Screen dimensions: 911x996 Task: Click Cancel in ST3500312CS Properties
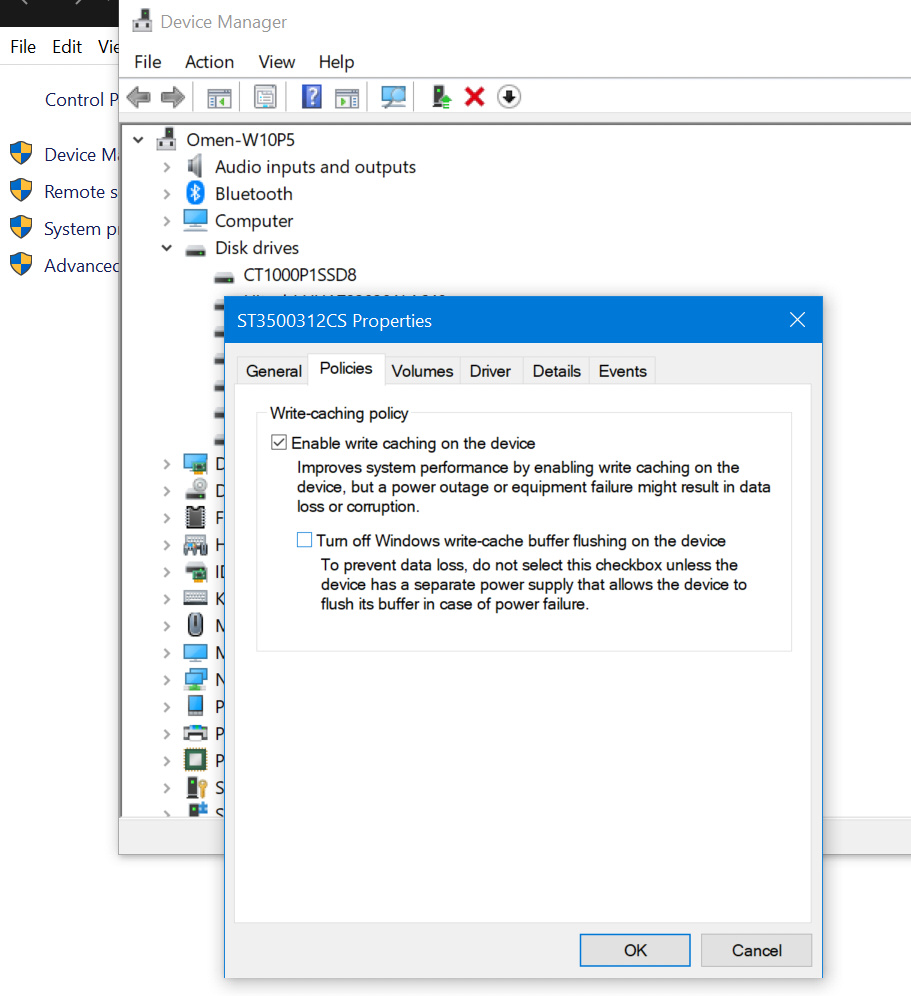coord(756,950)
